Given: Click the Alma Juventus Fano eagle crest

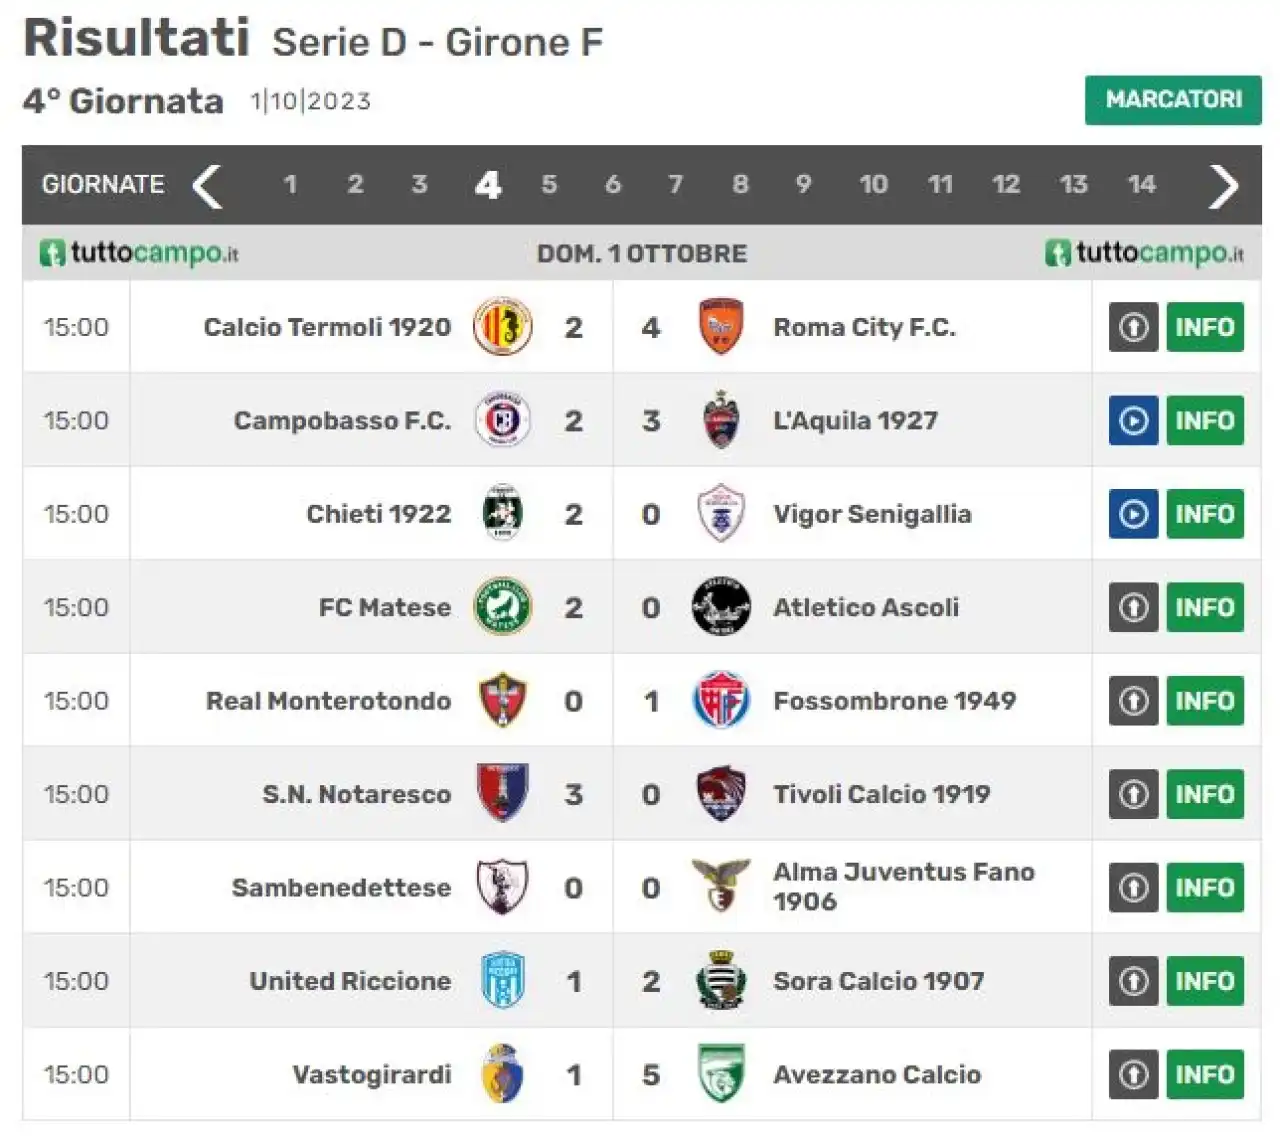Looking at the screenshot, I should coord(720,886).
